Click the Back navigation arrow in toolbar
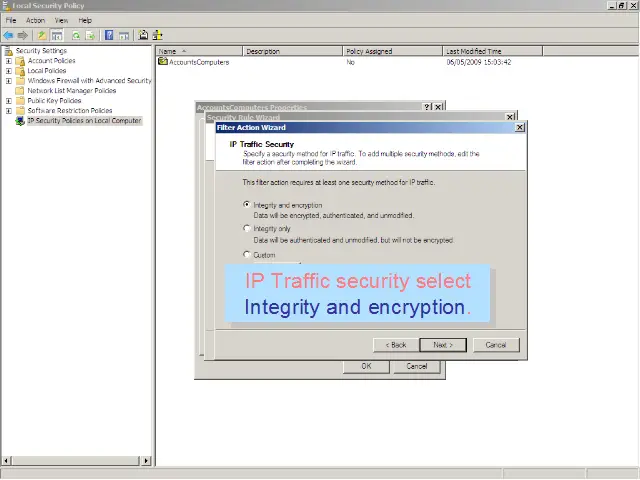The width and height of the screenshot is (640, 480). tap(8, 35)
